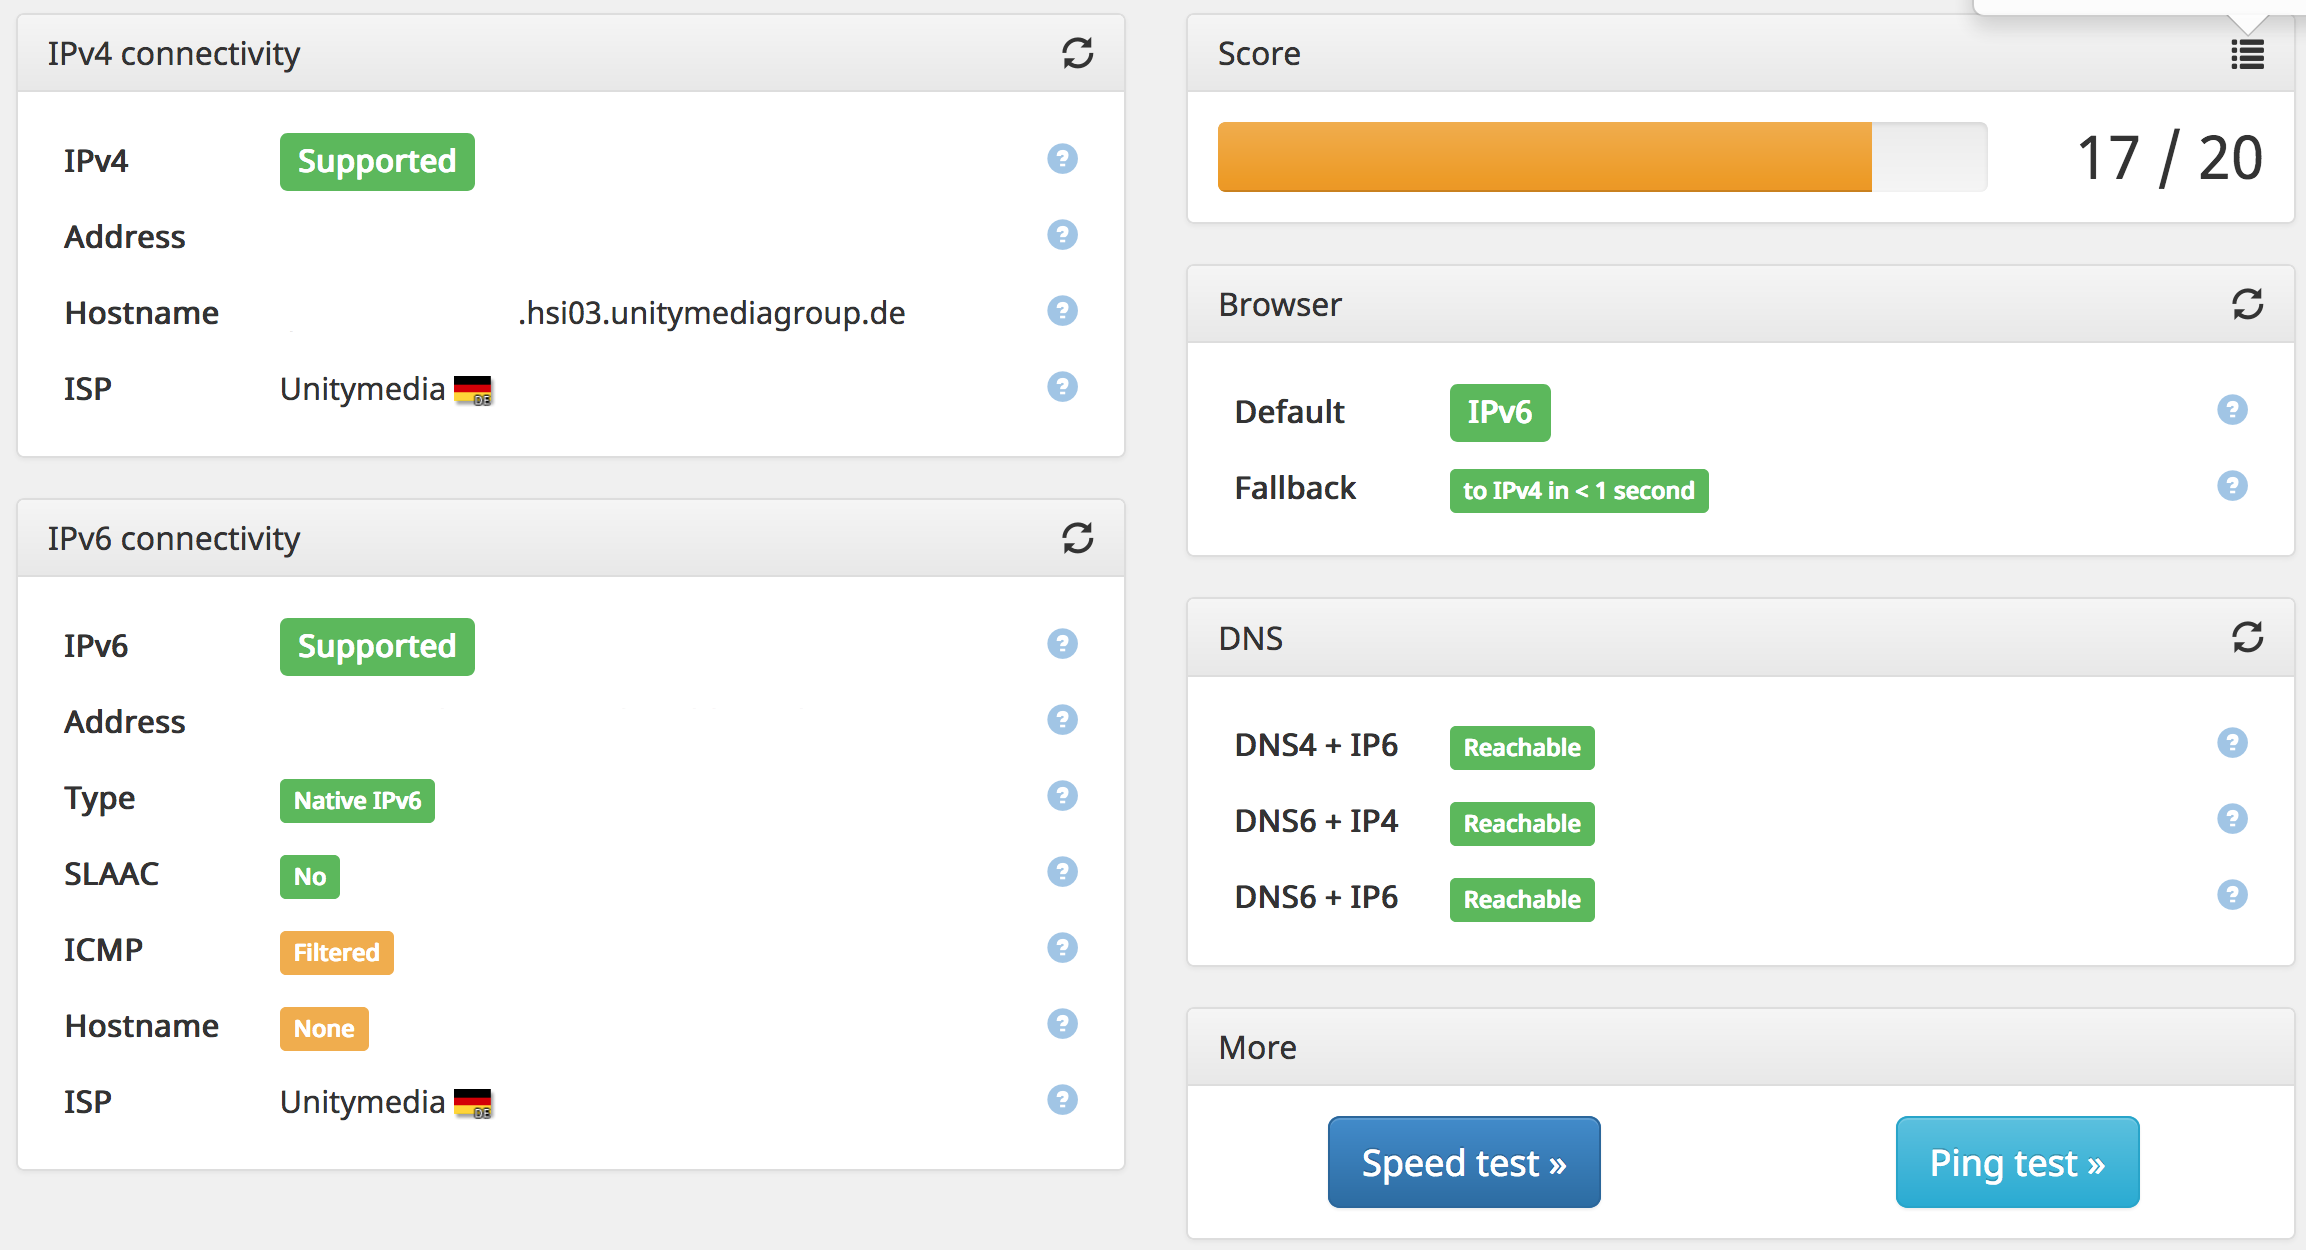Click the Ping test button
Image resolution: width=2306 pixels, height=1250 pixels.
coord(2017,1162)
